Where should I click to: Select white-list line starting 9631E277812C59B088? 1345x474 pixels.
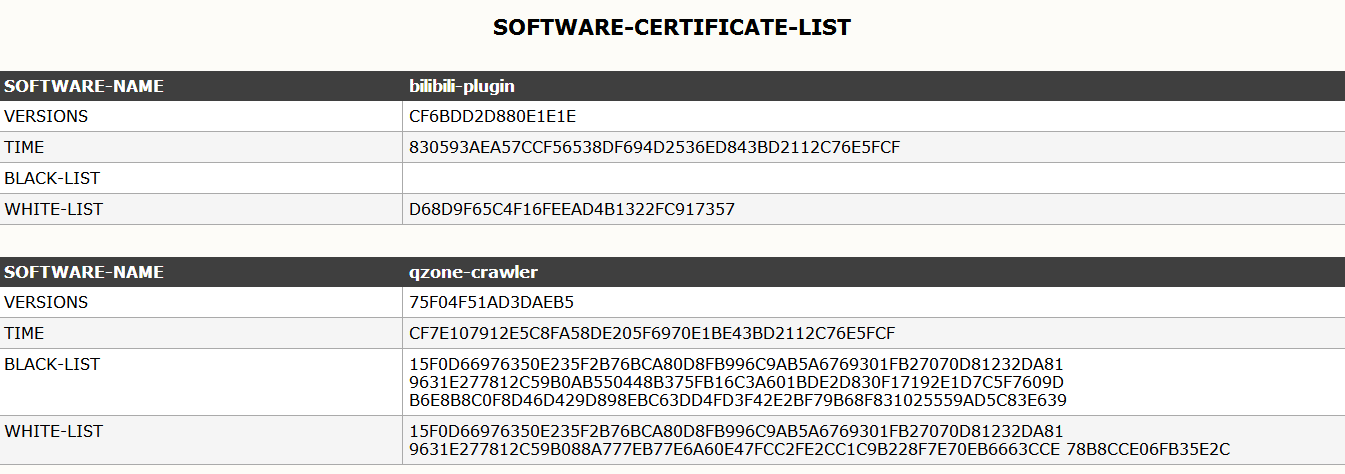[x=733, y=449]
